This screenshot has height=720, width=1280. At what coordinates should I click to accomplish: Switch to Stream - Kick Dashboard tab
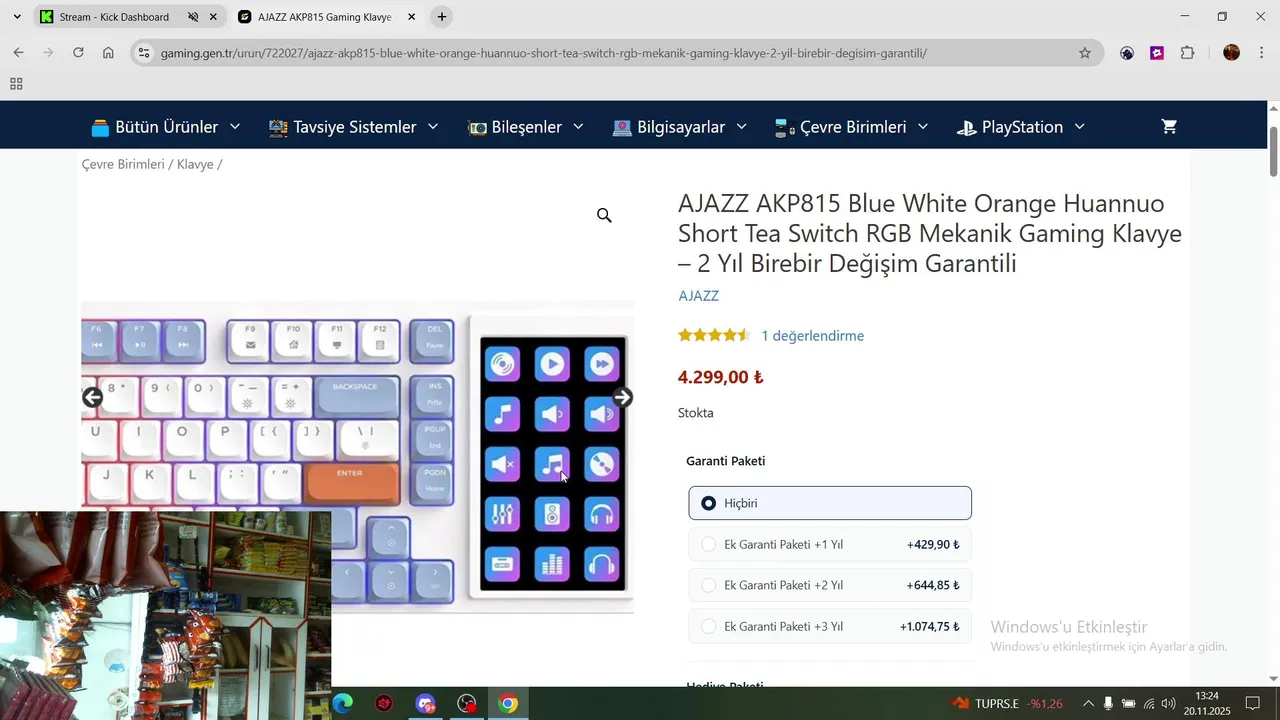tap(114, 17)
